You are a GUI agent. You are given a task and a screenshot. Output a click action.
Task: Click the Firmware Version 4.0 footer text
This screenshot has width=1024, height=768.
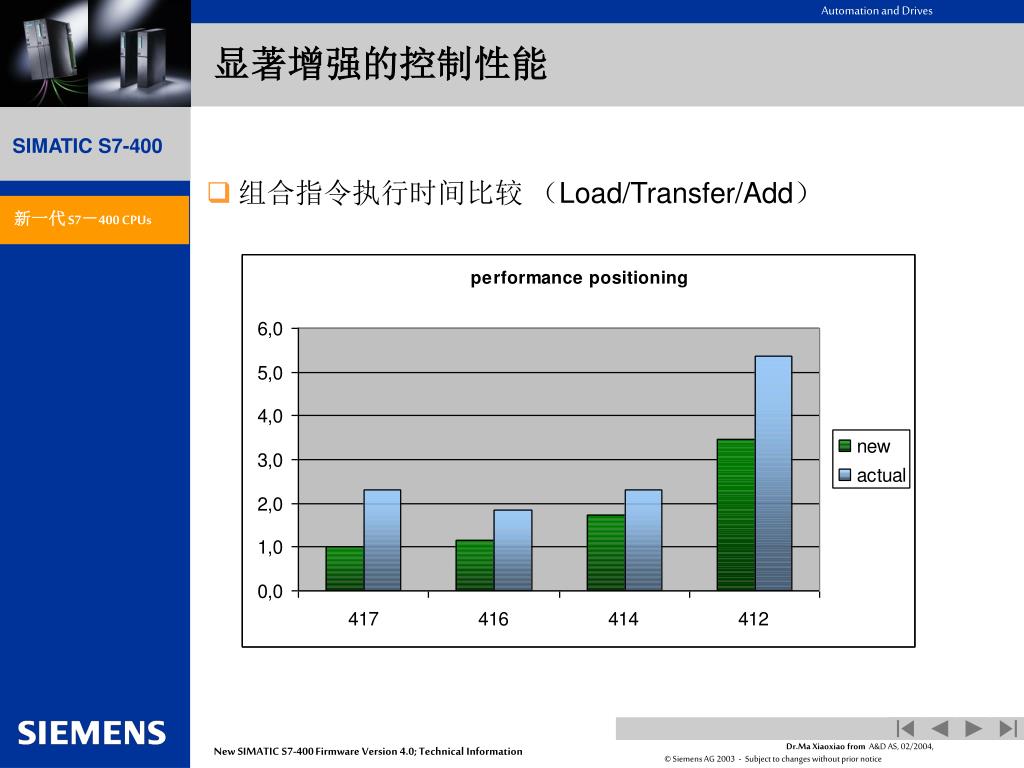[x=368, y=751]
